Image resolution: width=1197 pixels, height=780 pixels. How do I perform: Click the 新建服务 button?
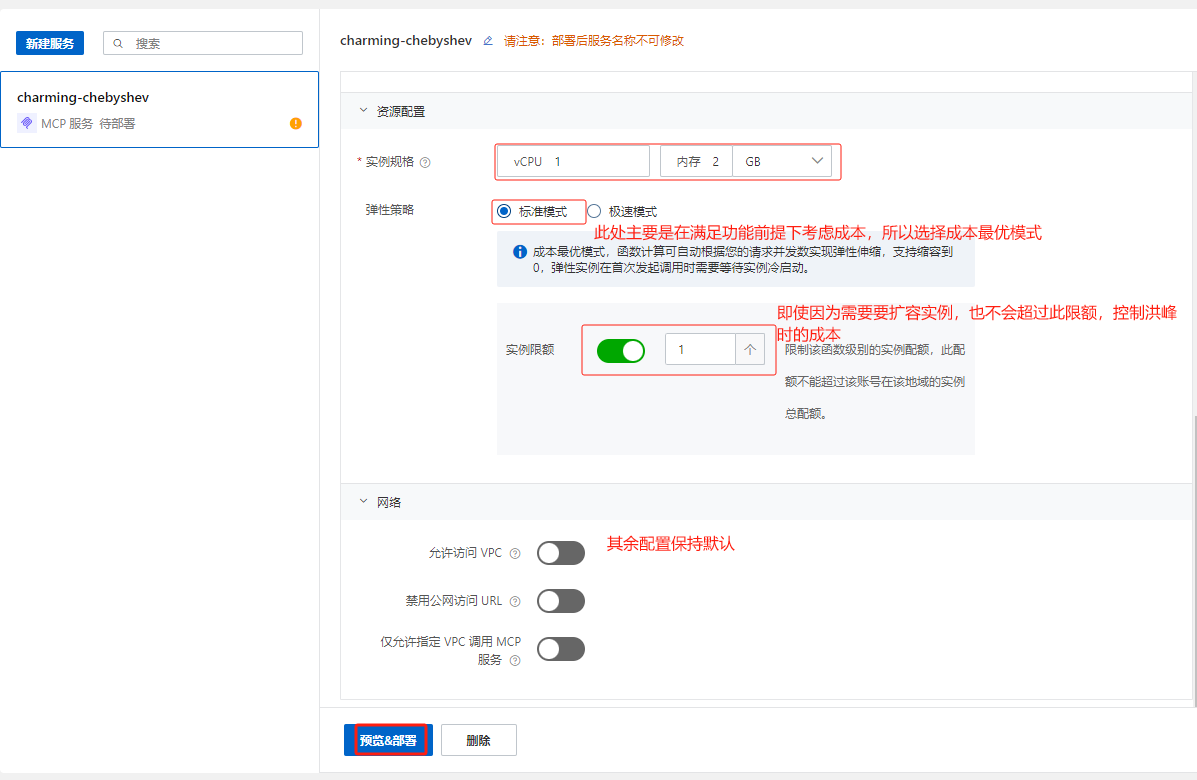coord(50,44)
